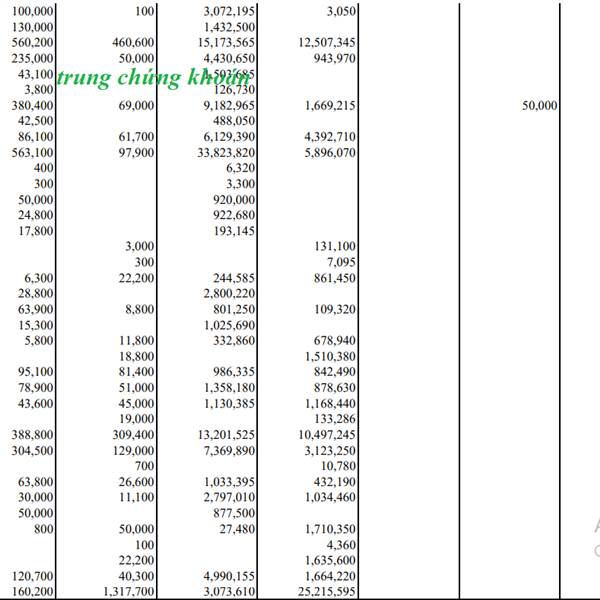This screenshot has width=600, height=600.
Task: Select the figure 9,182,965
Action: [x=229, y=106]
